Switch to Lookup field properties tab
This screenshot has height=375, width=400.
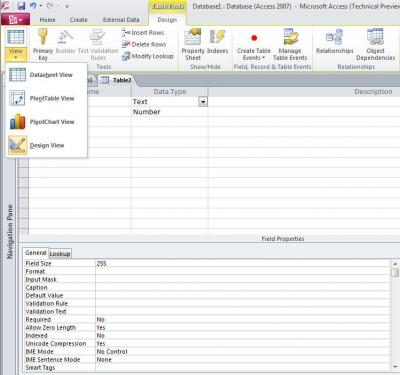click(60, 254)
